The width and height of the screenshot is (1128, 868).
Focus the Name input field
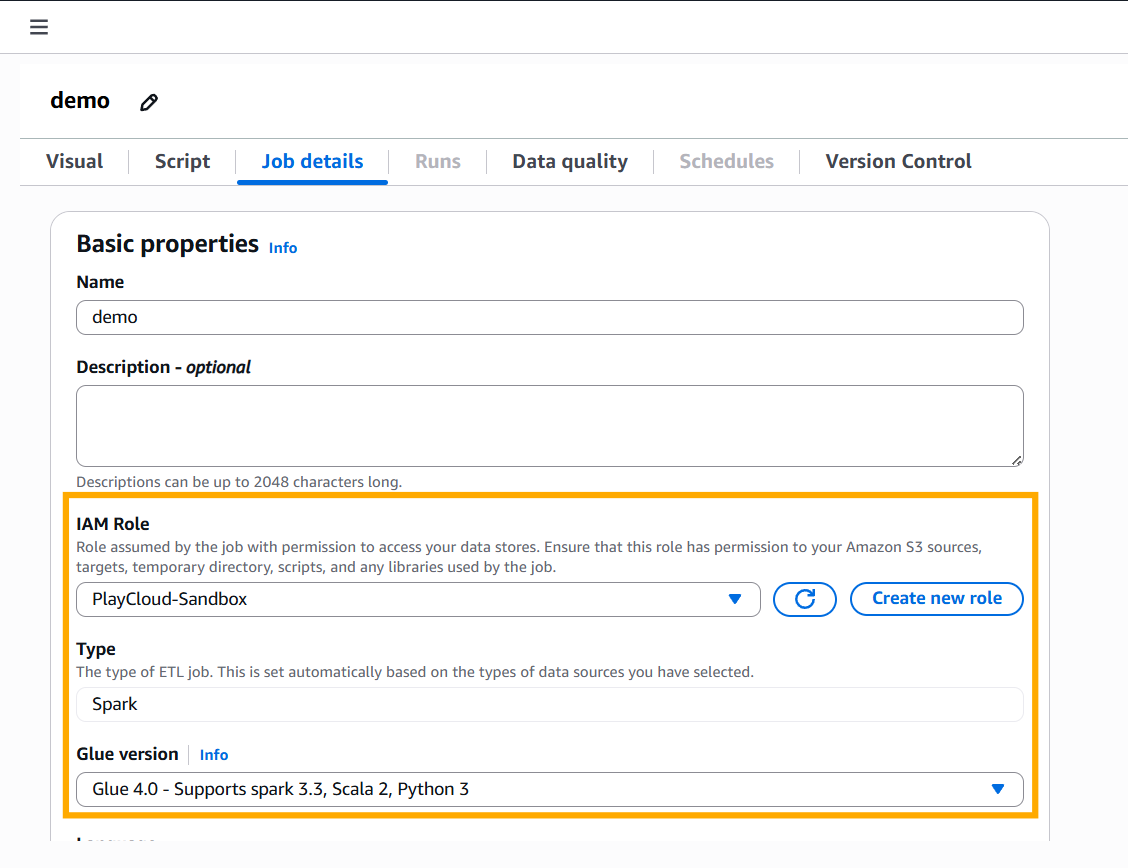point(550,318)
